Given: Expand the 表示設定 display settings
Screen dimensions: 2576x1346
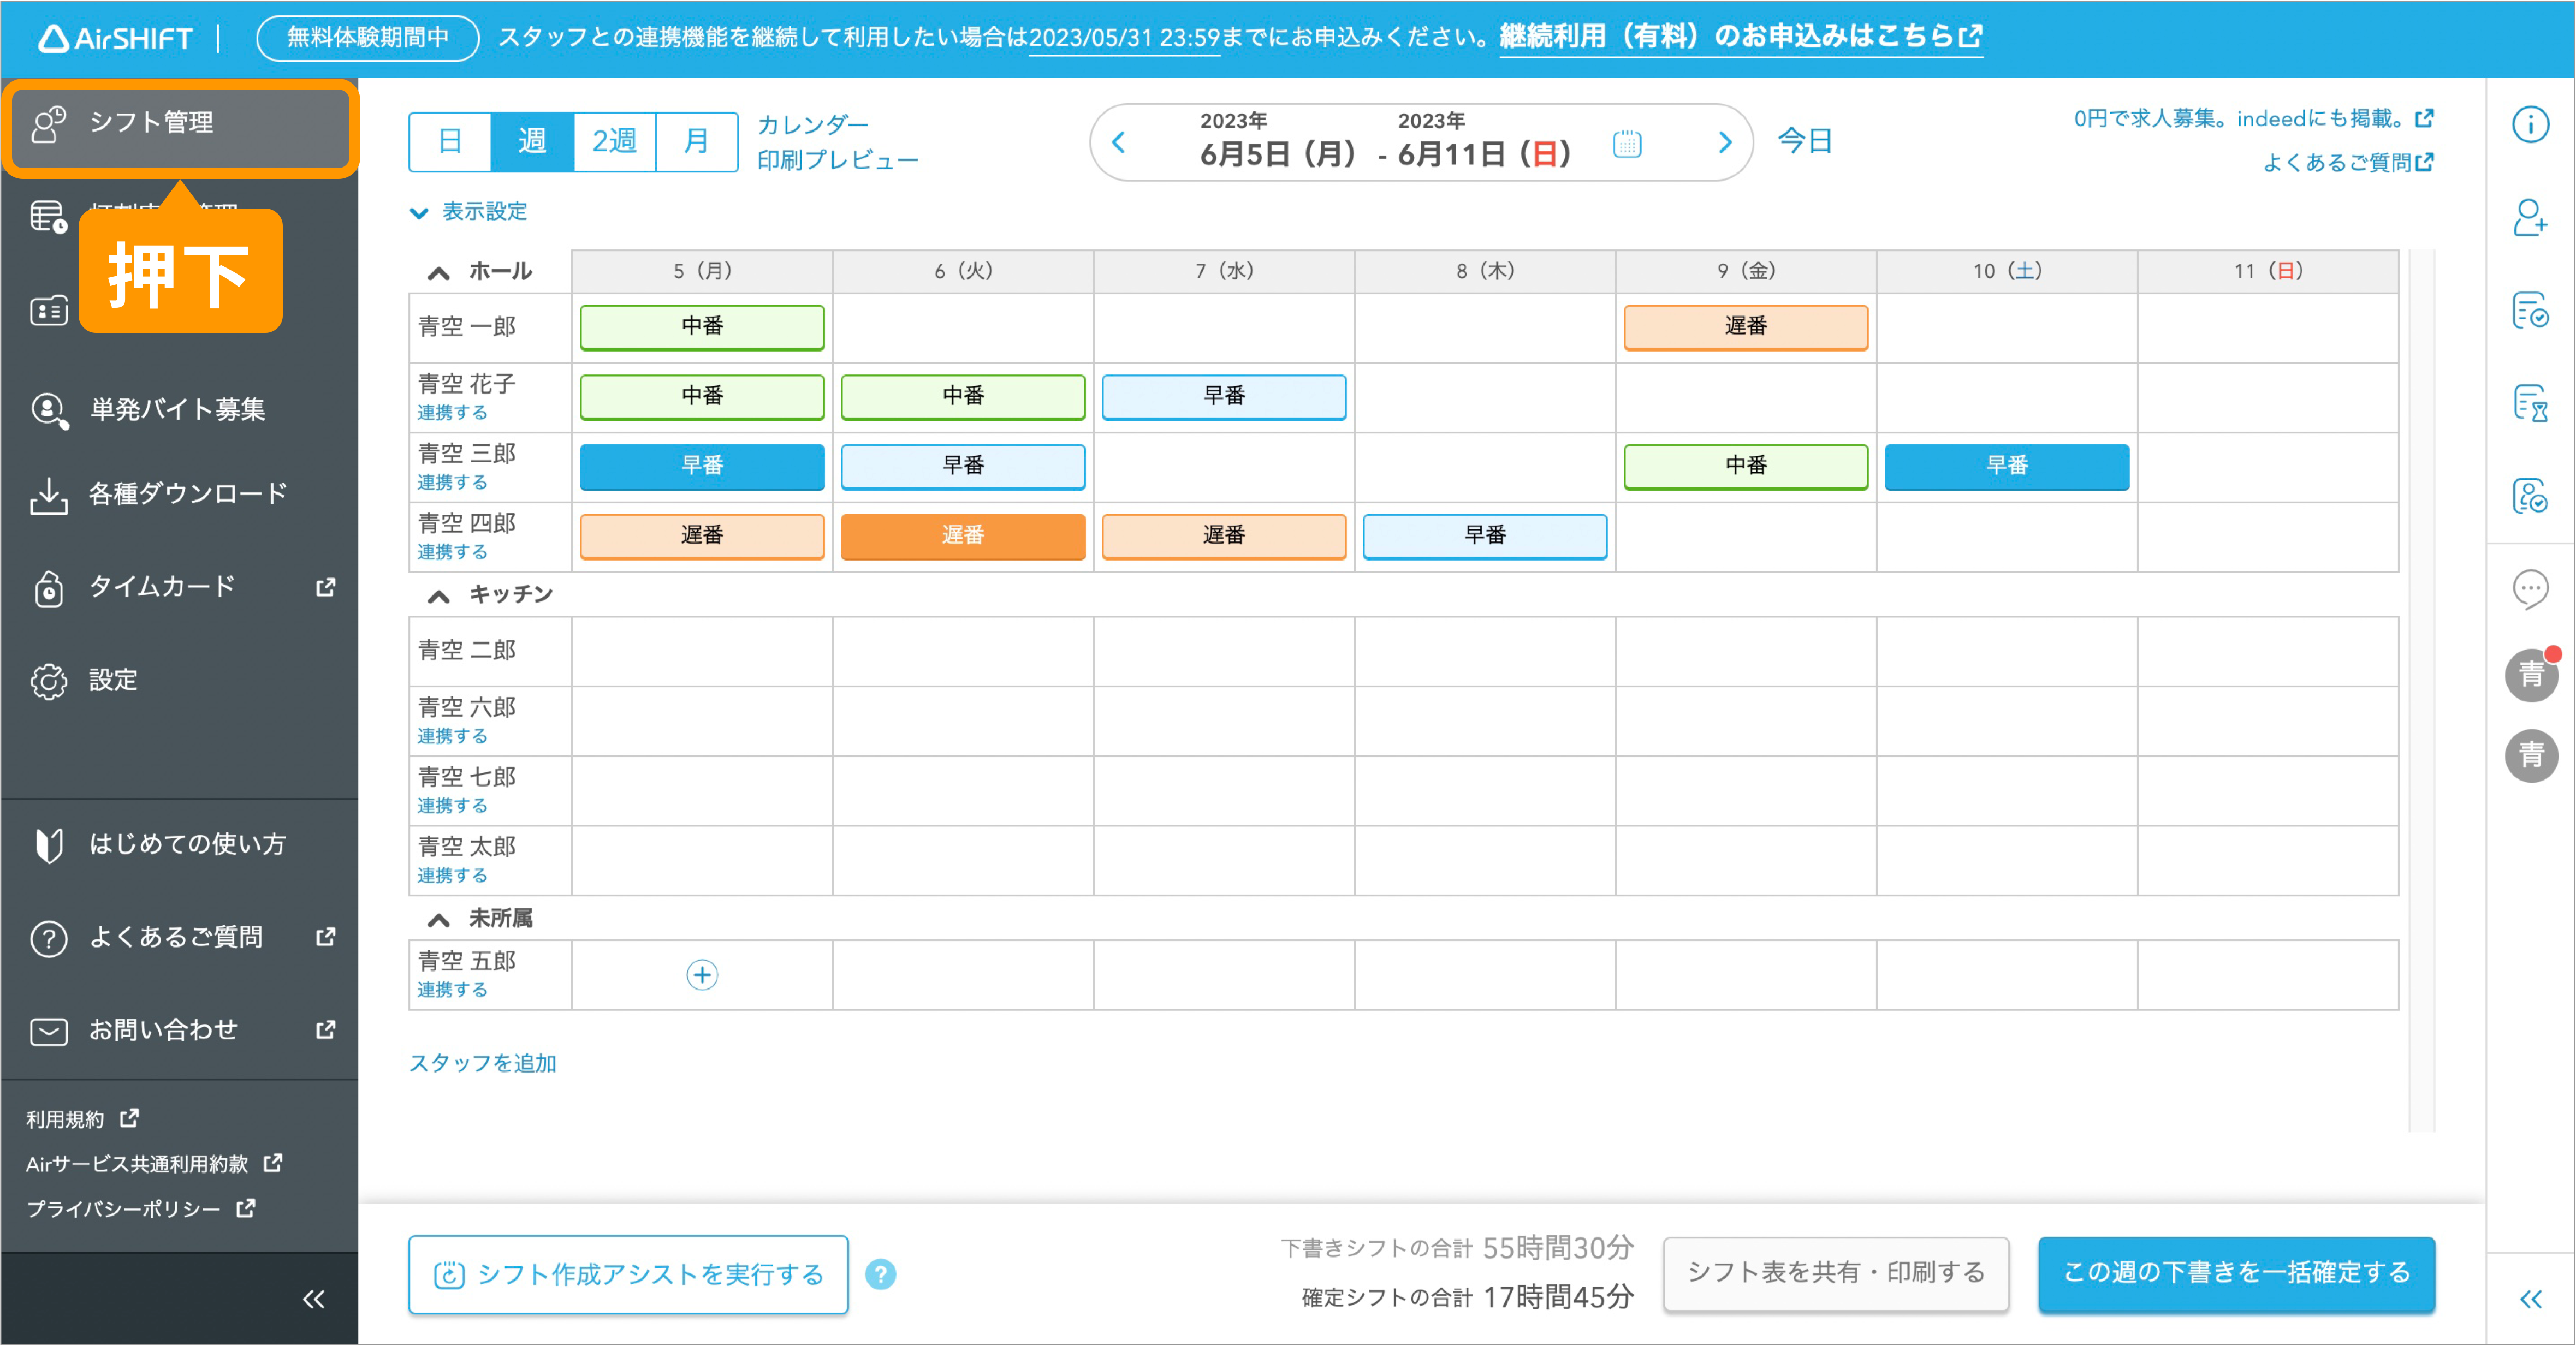Looking at the screenshot, I should [469, 212].
